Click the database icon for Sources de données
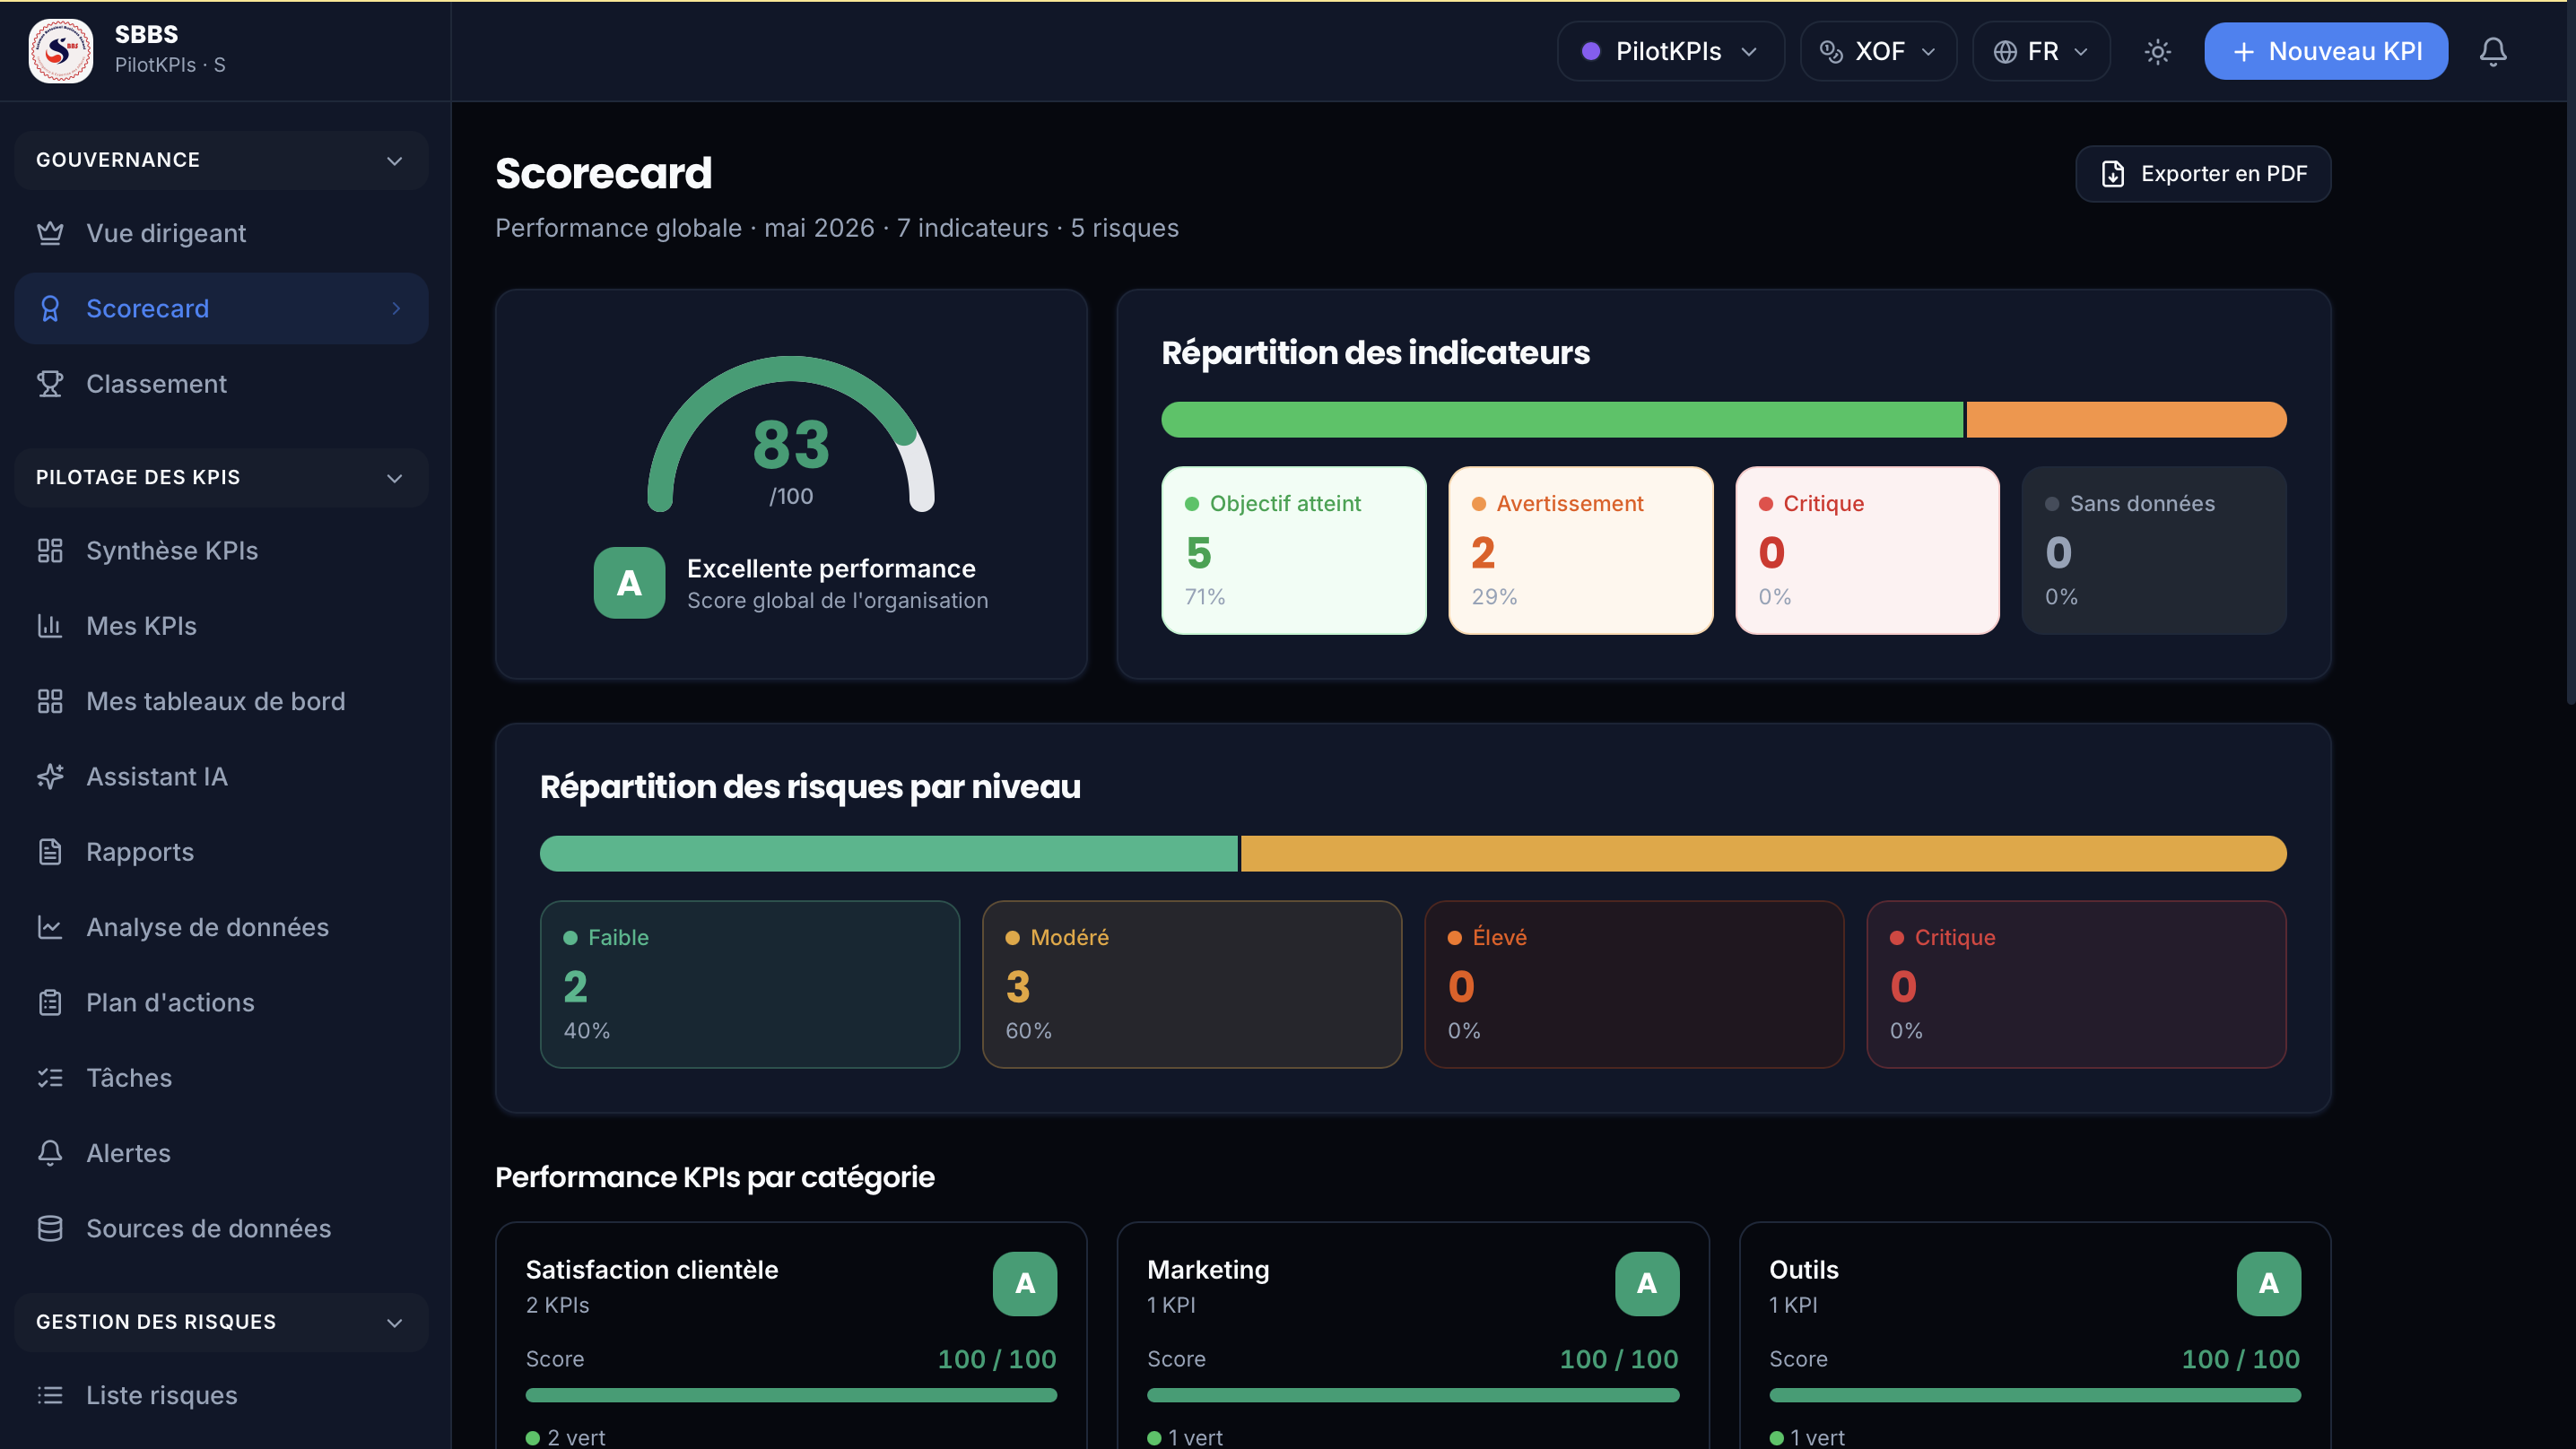Image resolution: width=2576 pixels, height=1449 pixels. point(50,1229)
